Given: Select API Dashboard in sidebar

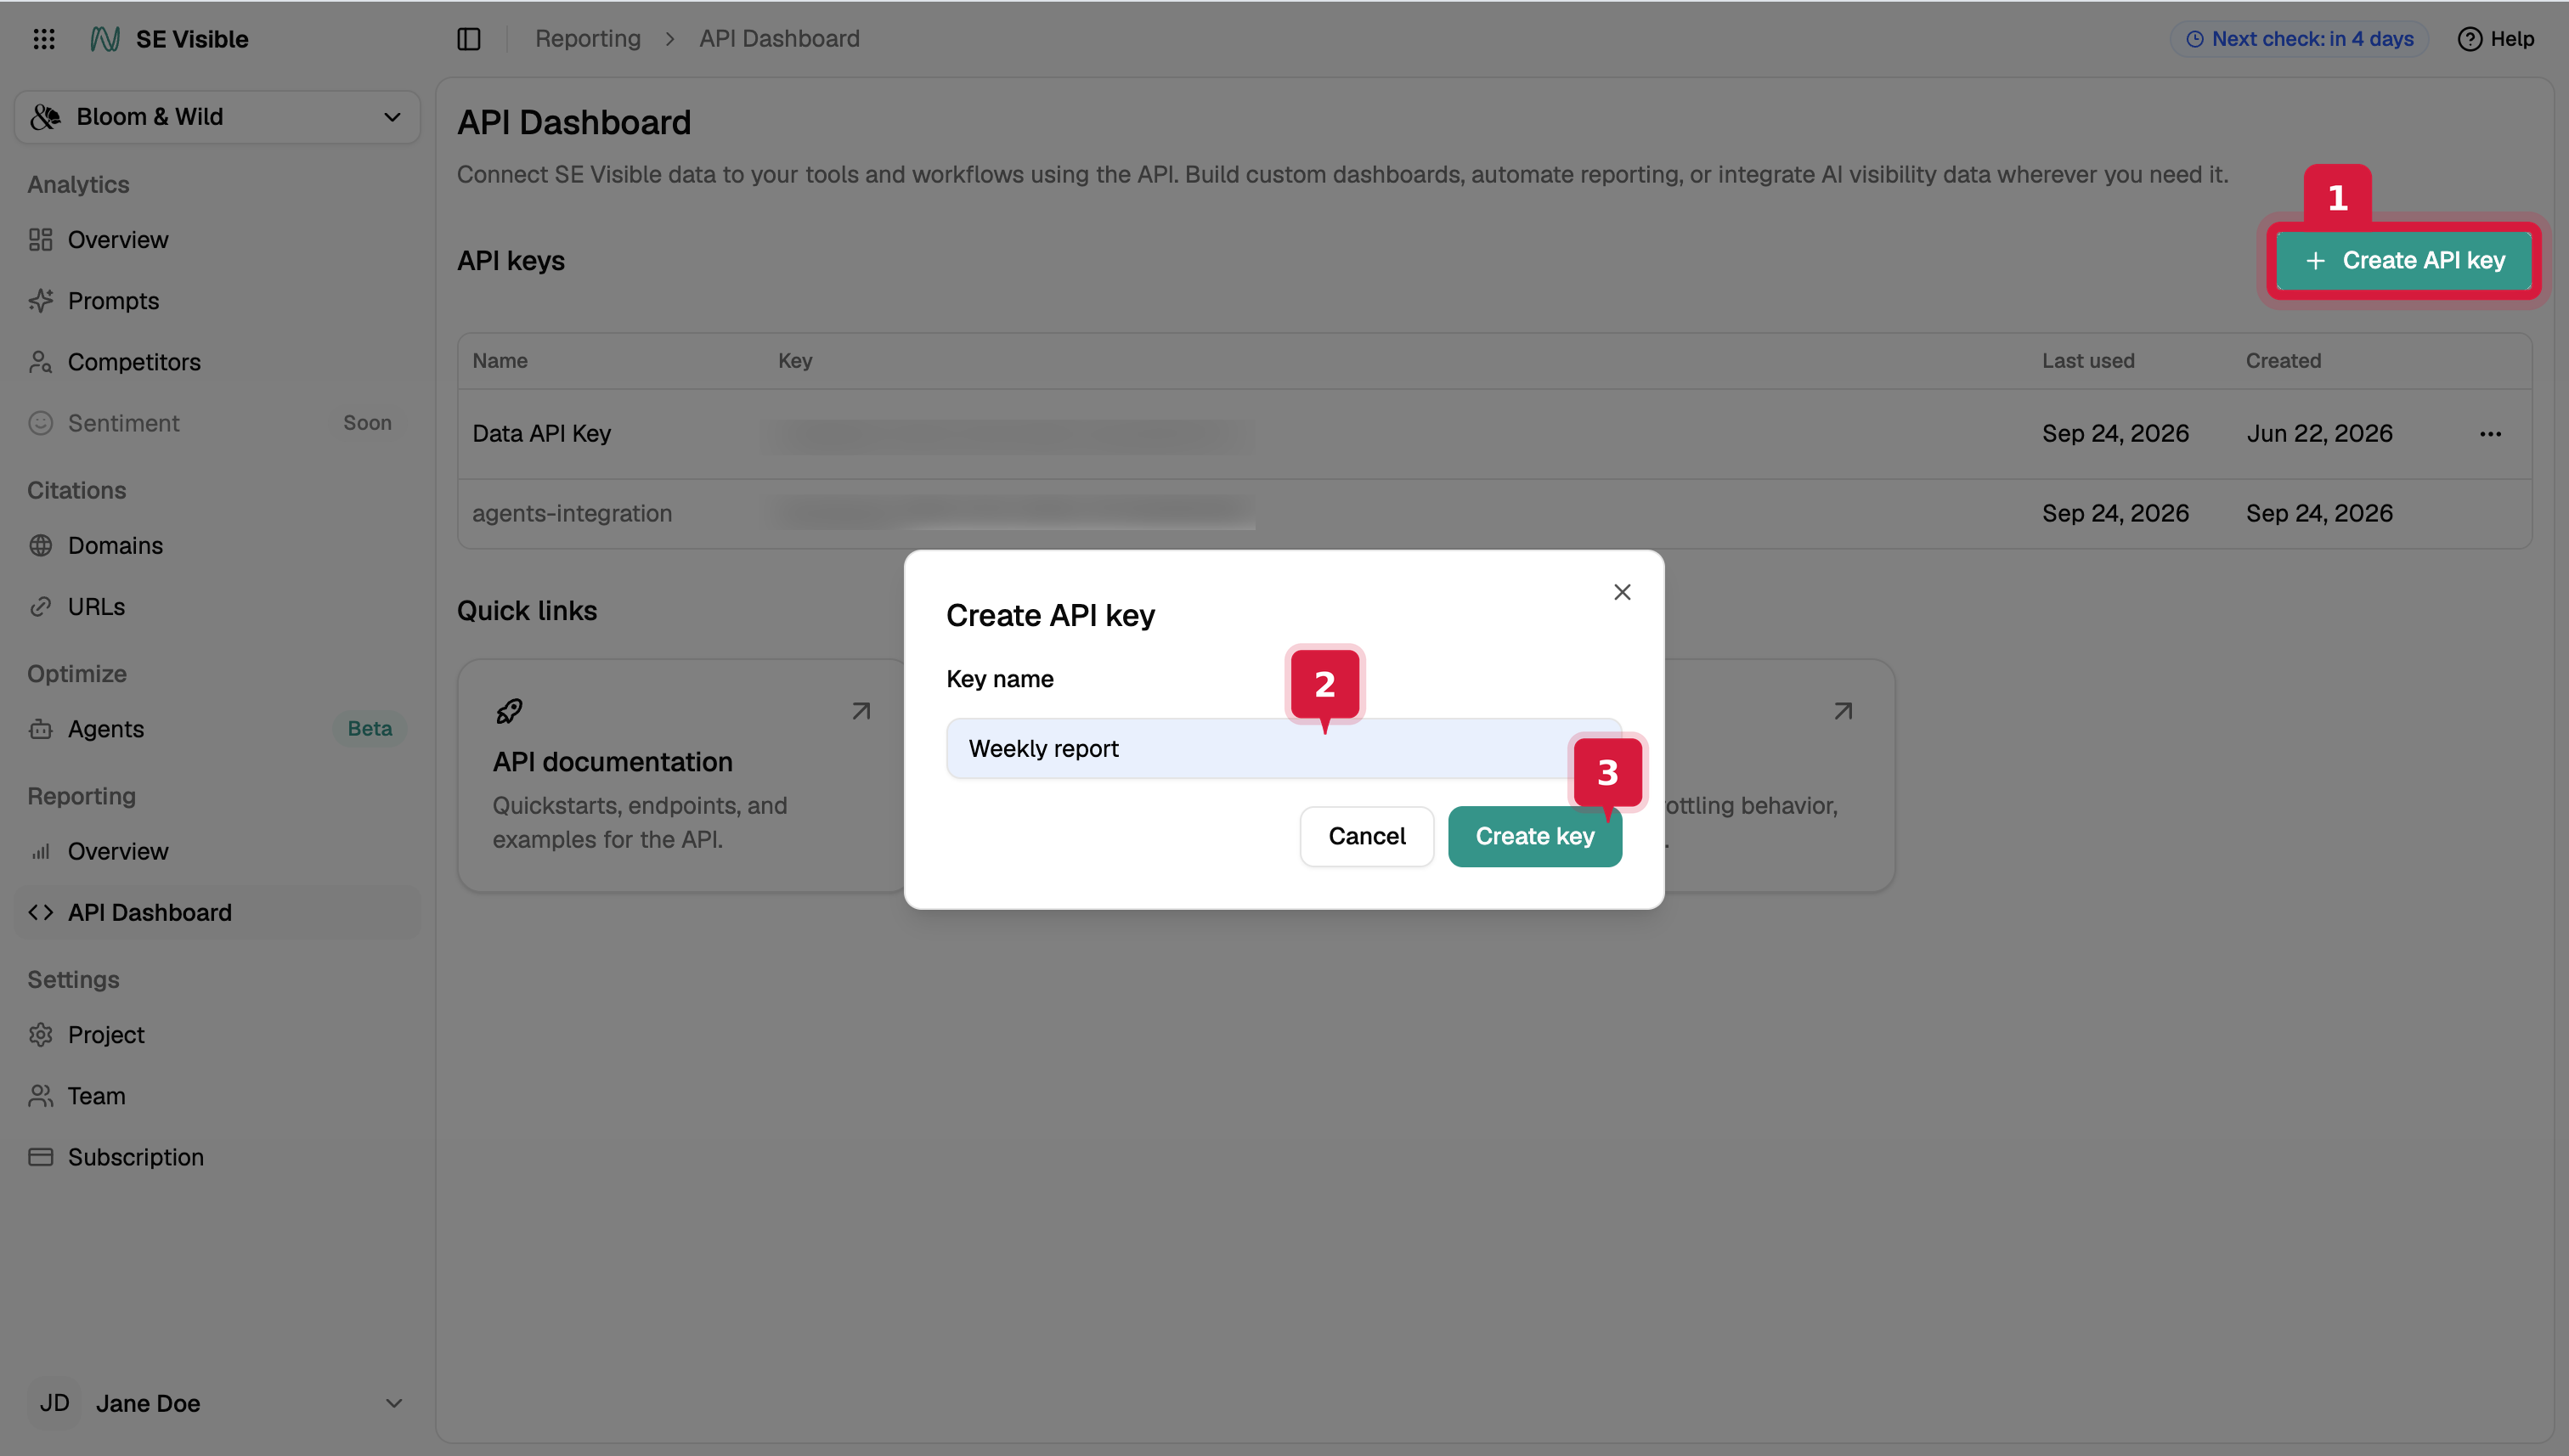Looking at the screenshot, I should (217, 912).
